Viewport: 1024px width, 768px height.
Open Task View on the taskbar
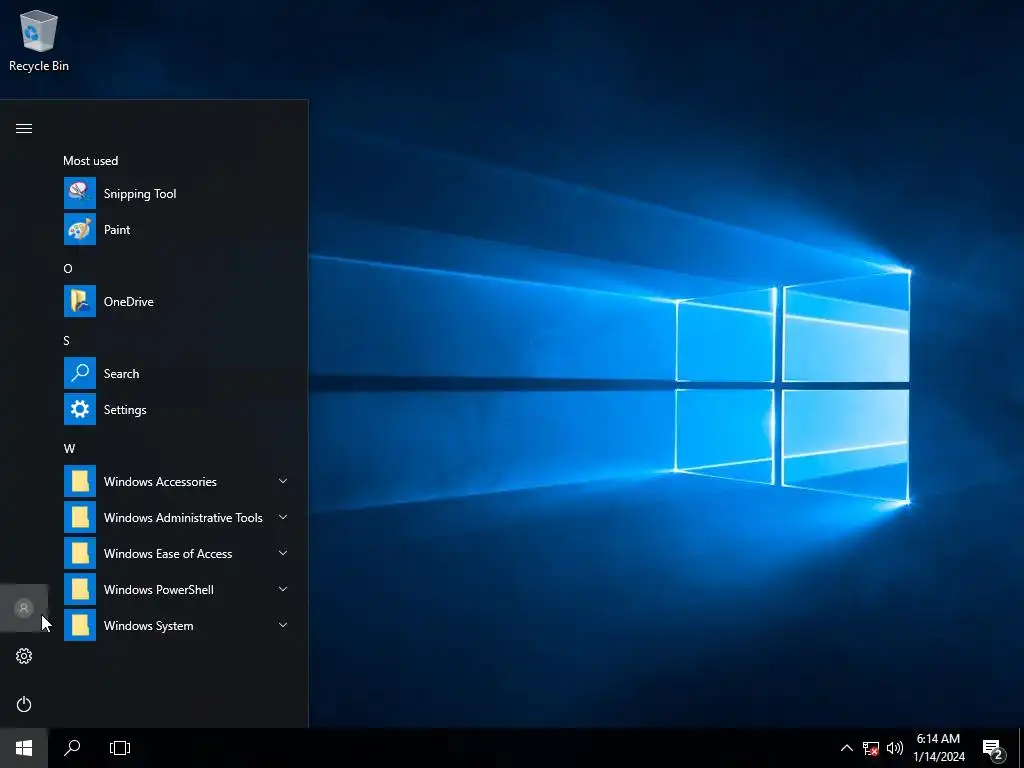coord(120,748)
